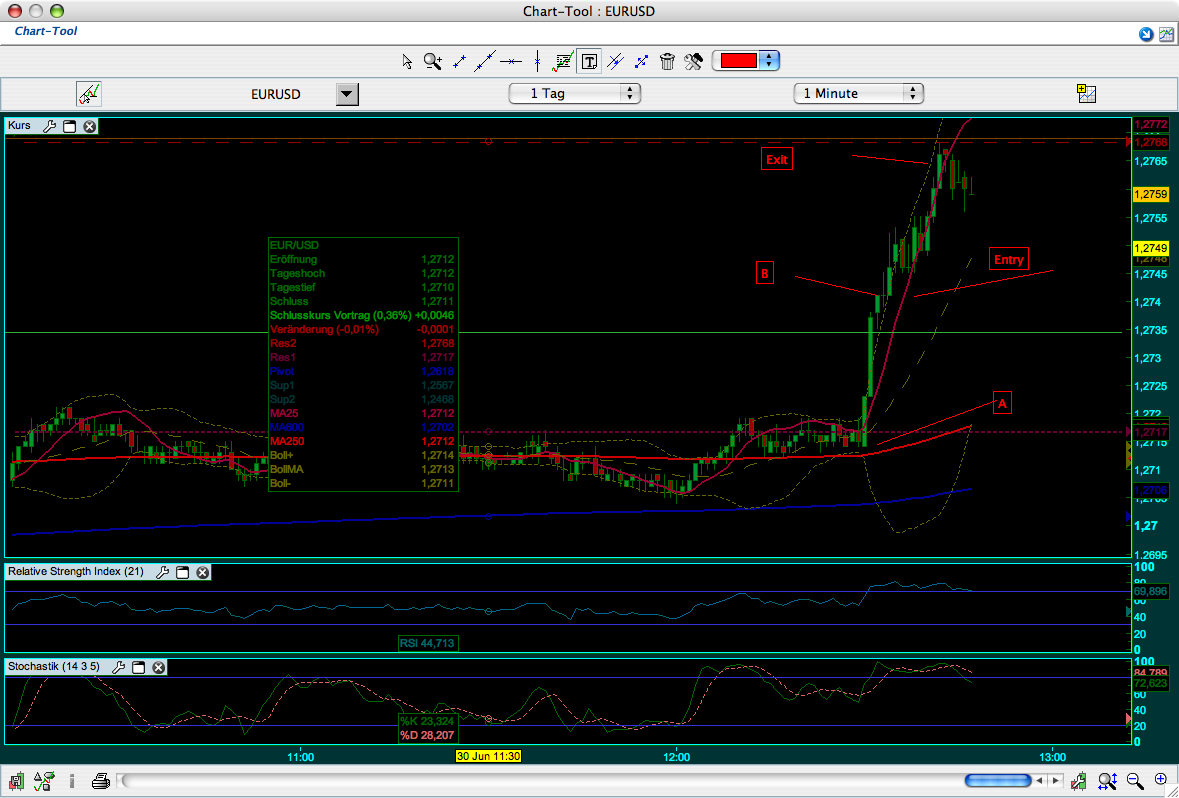
Task: Expand the EURUSD symbol dropdown arrow
Action: pyautogui.click(x=346, y=94)
